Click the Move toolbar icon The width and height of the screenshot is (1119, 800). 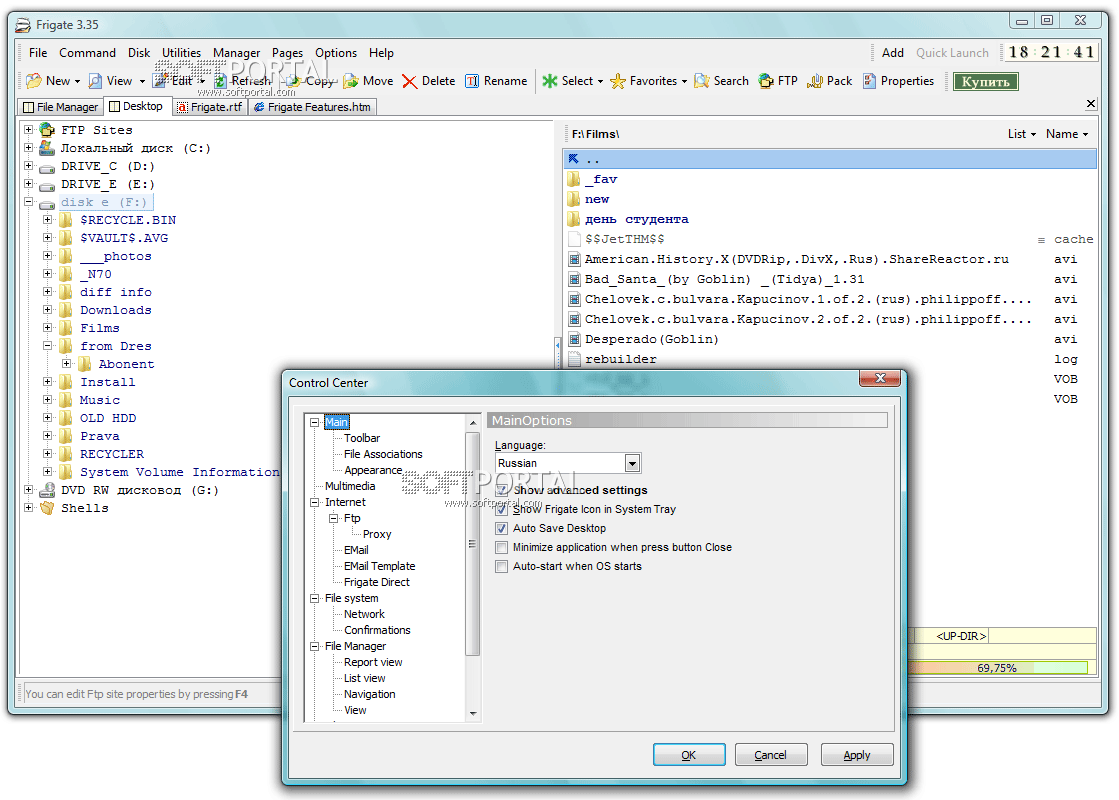coord(351,81)
